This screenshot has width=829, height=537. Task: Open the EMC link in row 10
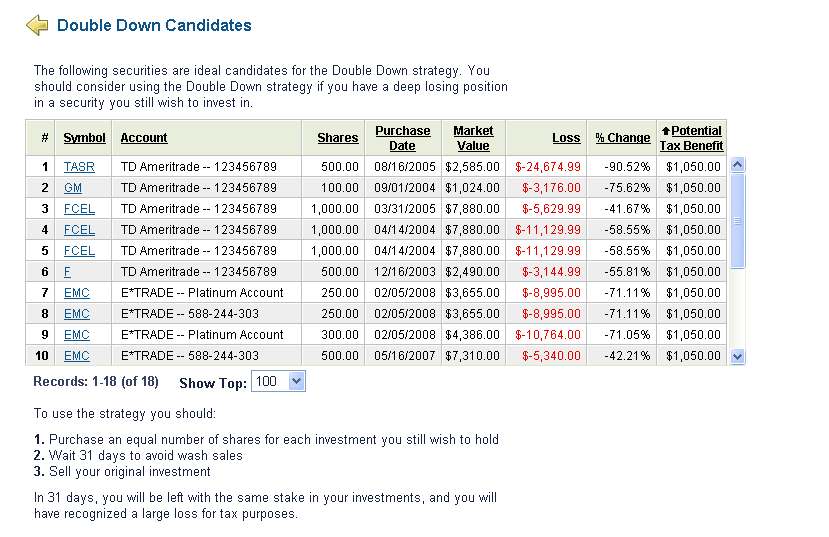(77, 356)
